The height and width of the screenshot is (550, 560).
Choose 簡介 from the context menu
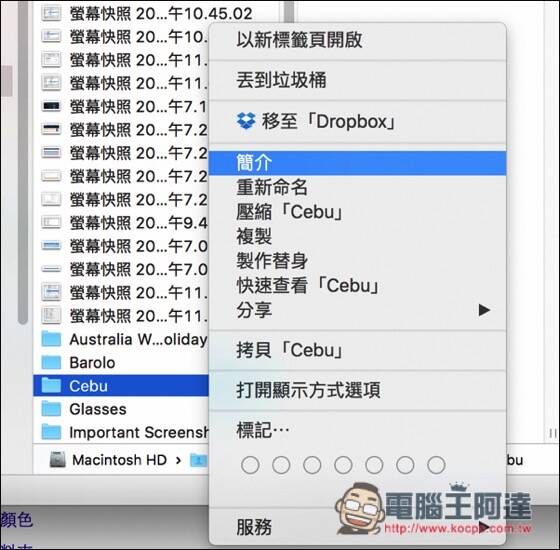tap(357, 163)
